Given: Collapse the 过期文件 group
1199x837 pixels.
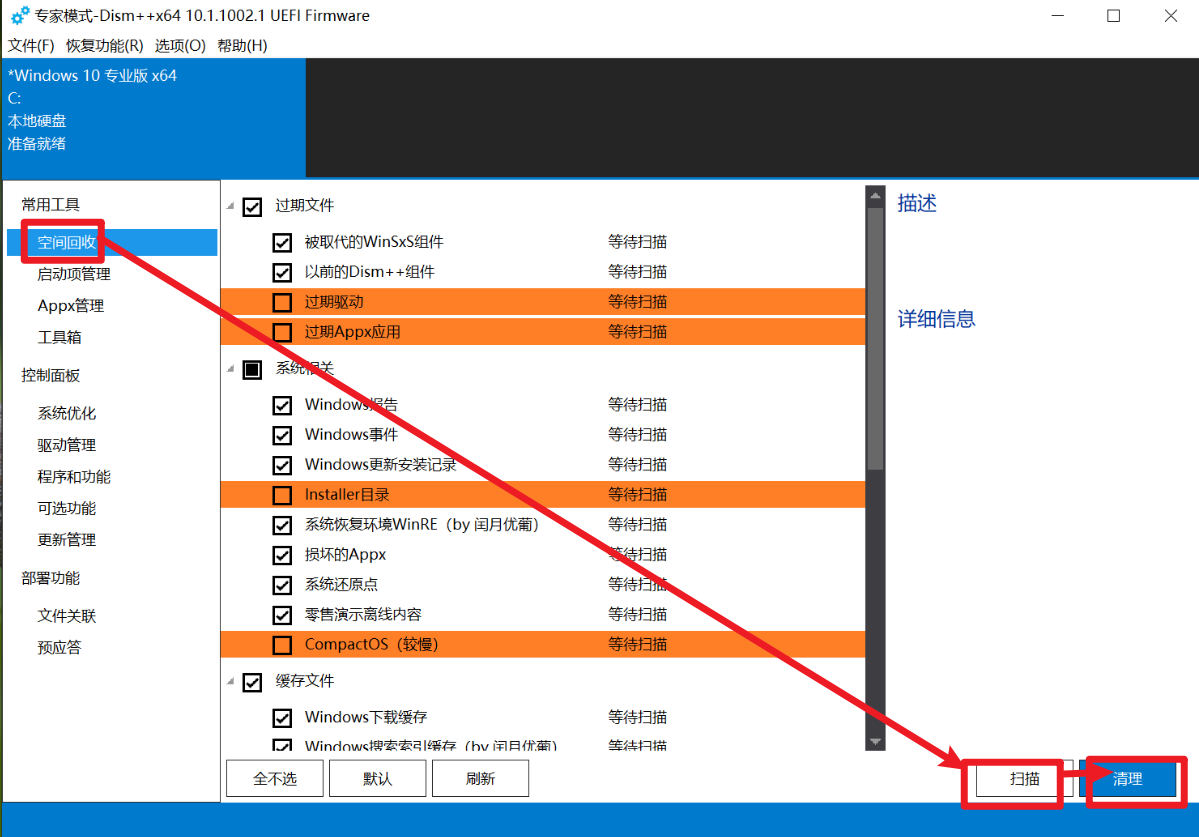Looking at the screenshot, I should tap(230, 206).
